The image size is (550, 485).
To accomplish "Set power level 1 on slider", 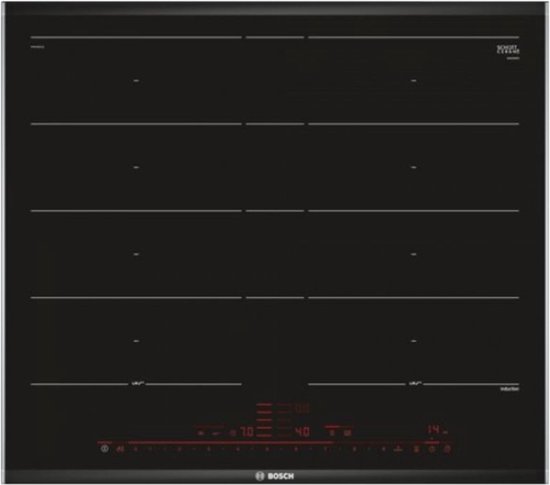I will [x=150, y=449].
